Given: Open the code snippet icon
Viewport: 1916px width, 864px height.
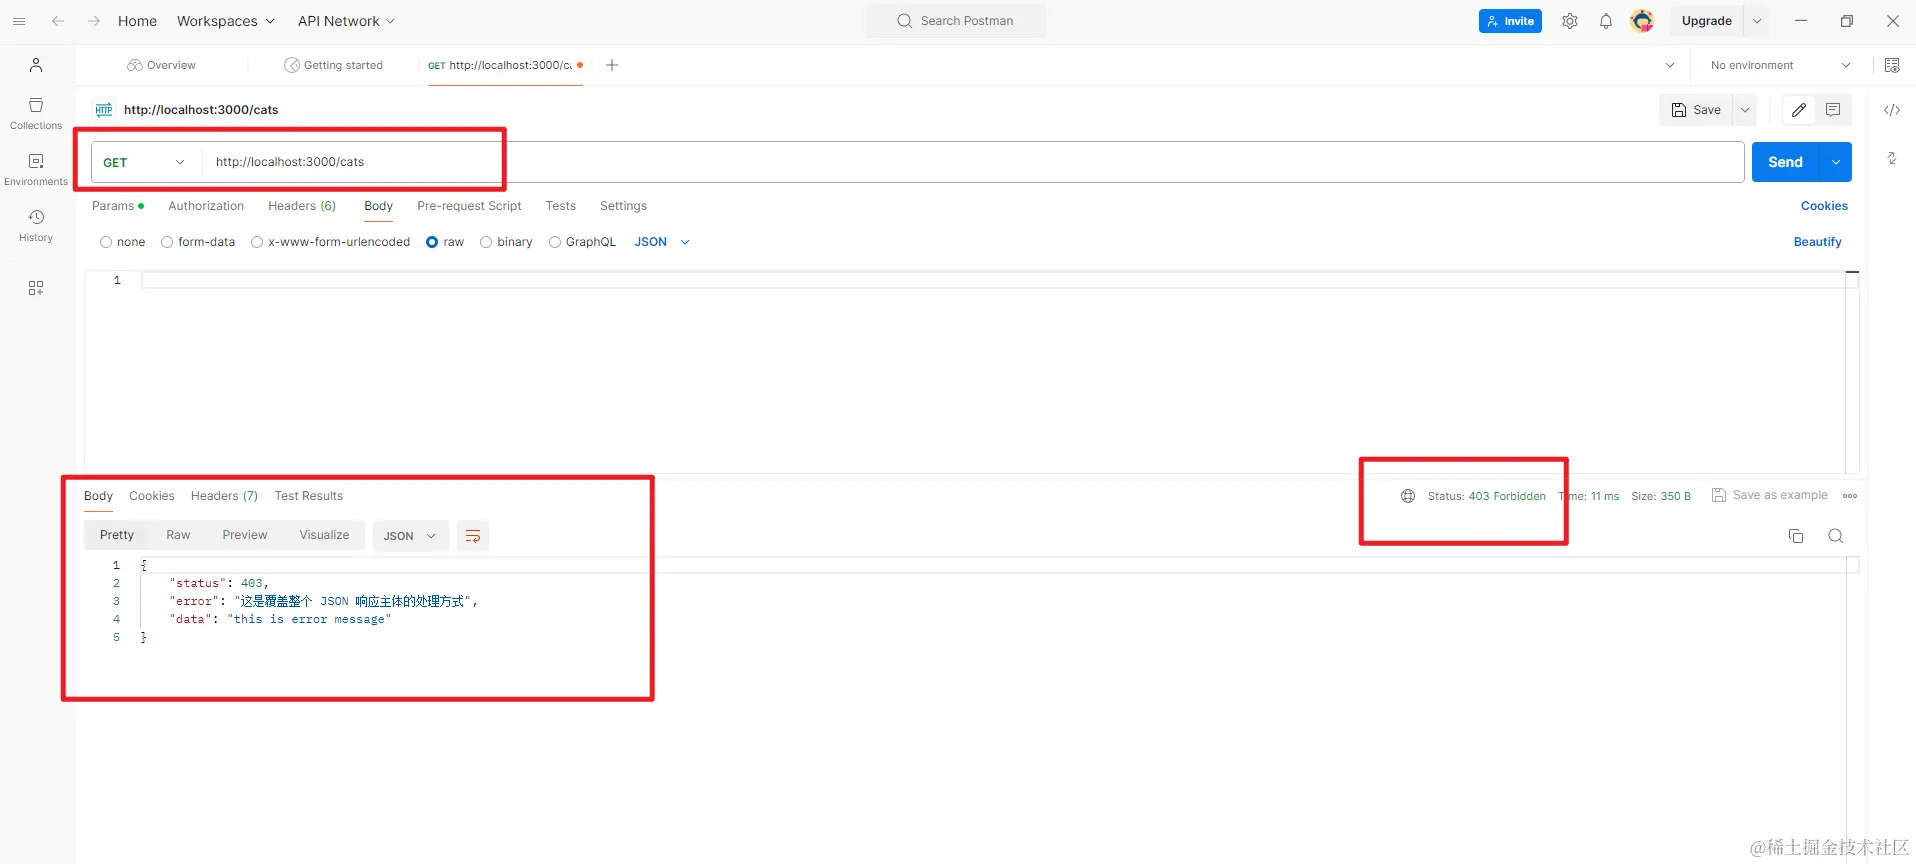Looking at the screenshot, I should point(1892,110).
